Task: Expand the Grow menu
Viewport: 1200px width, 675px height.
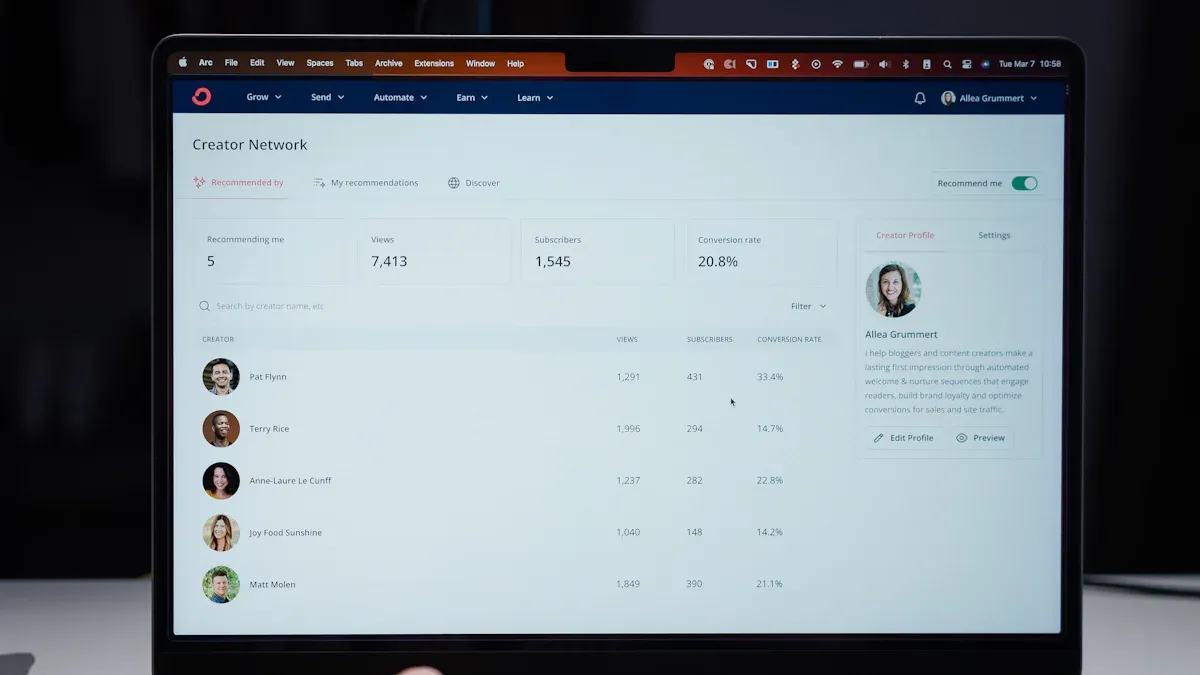Action: [264, 98]
